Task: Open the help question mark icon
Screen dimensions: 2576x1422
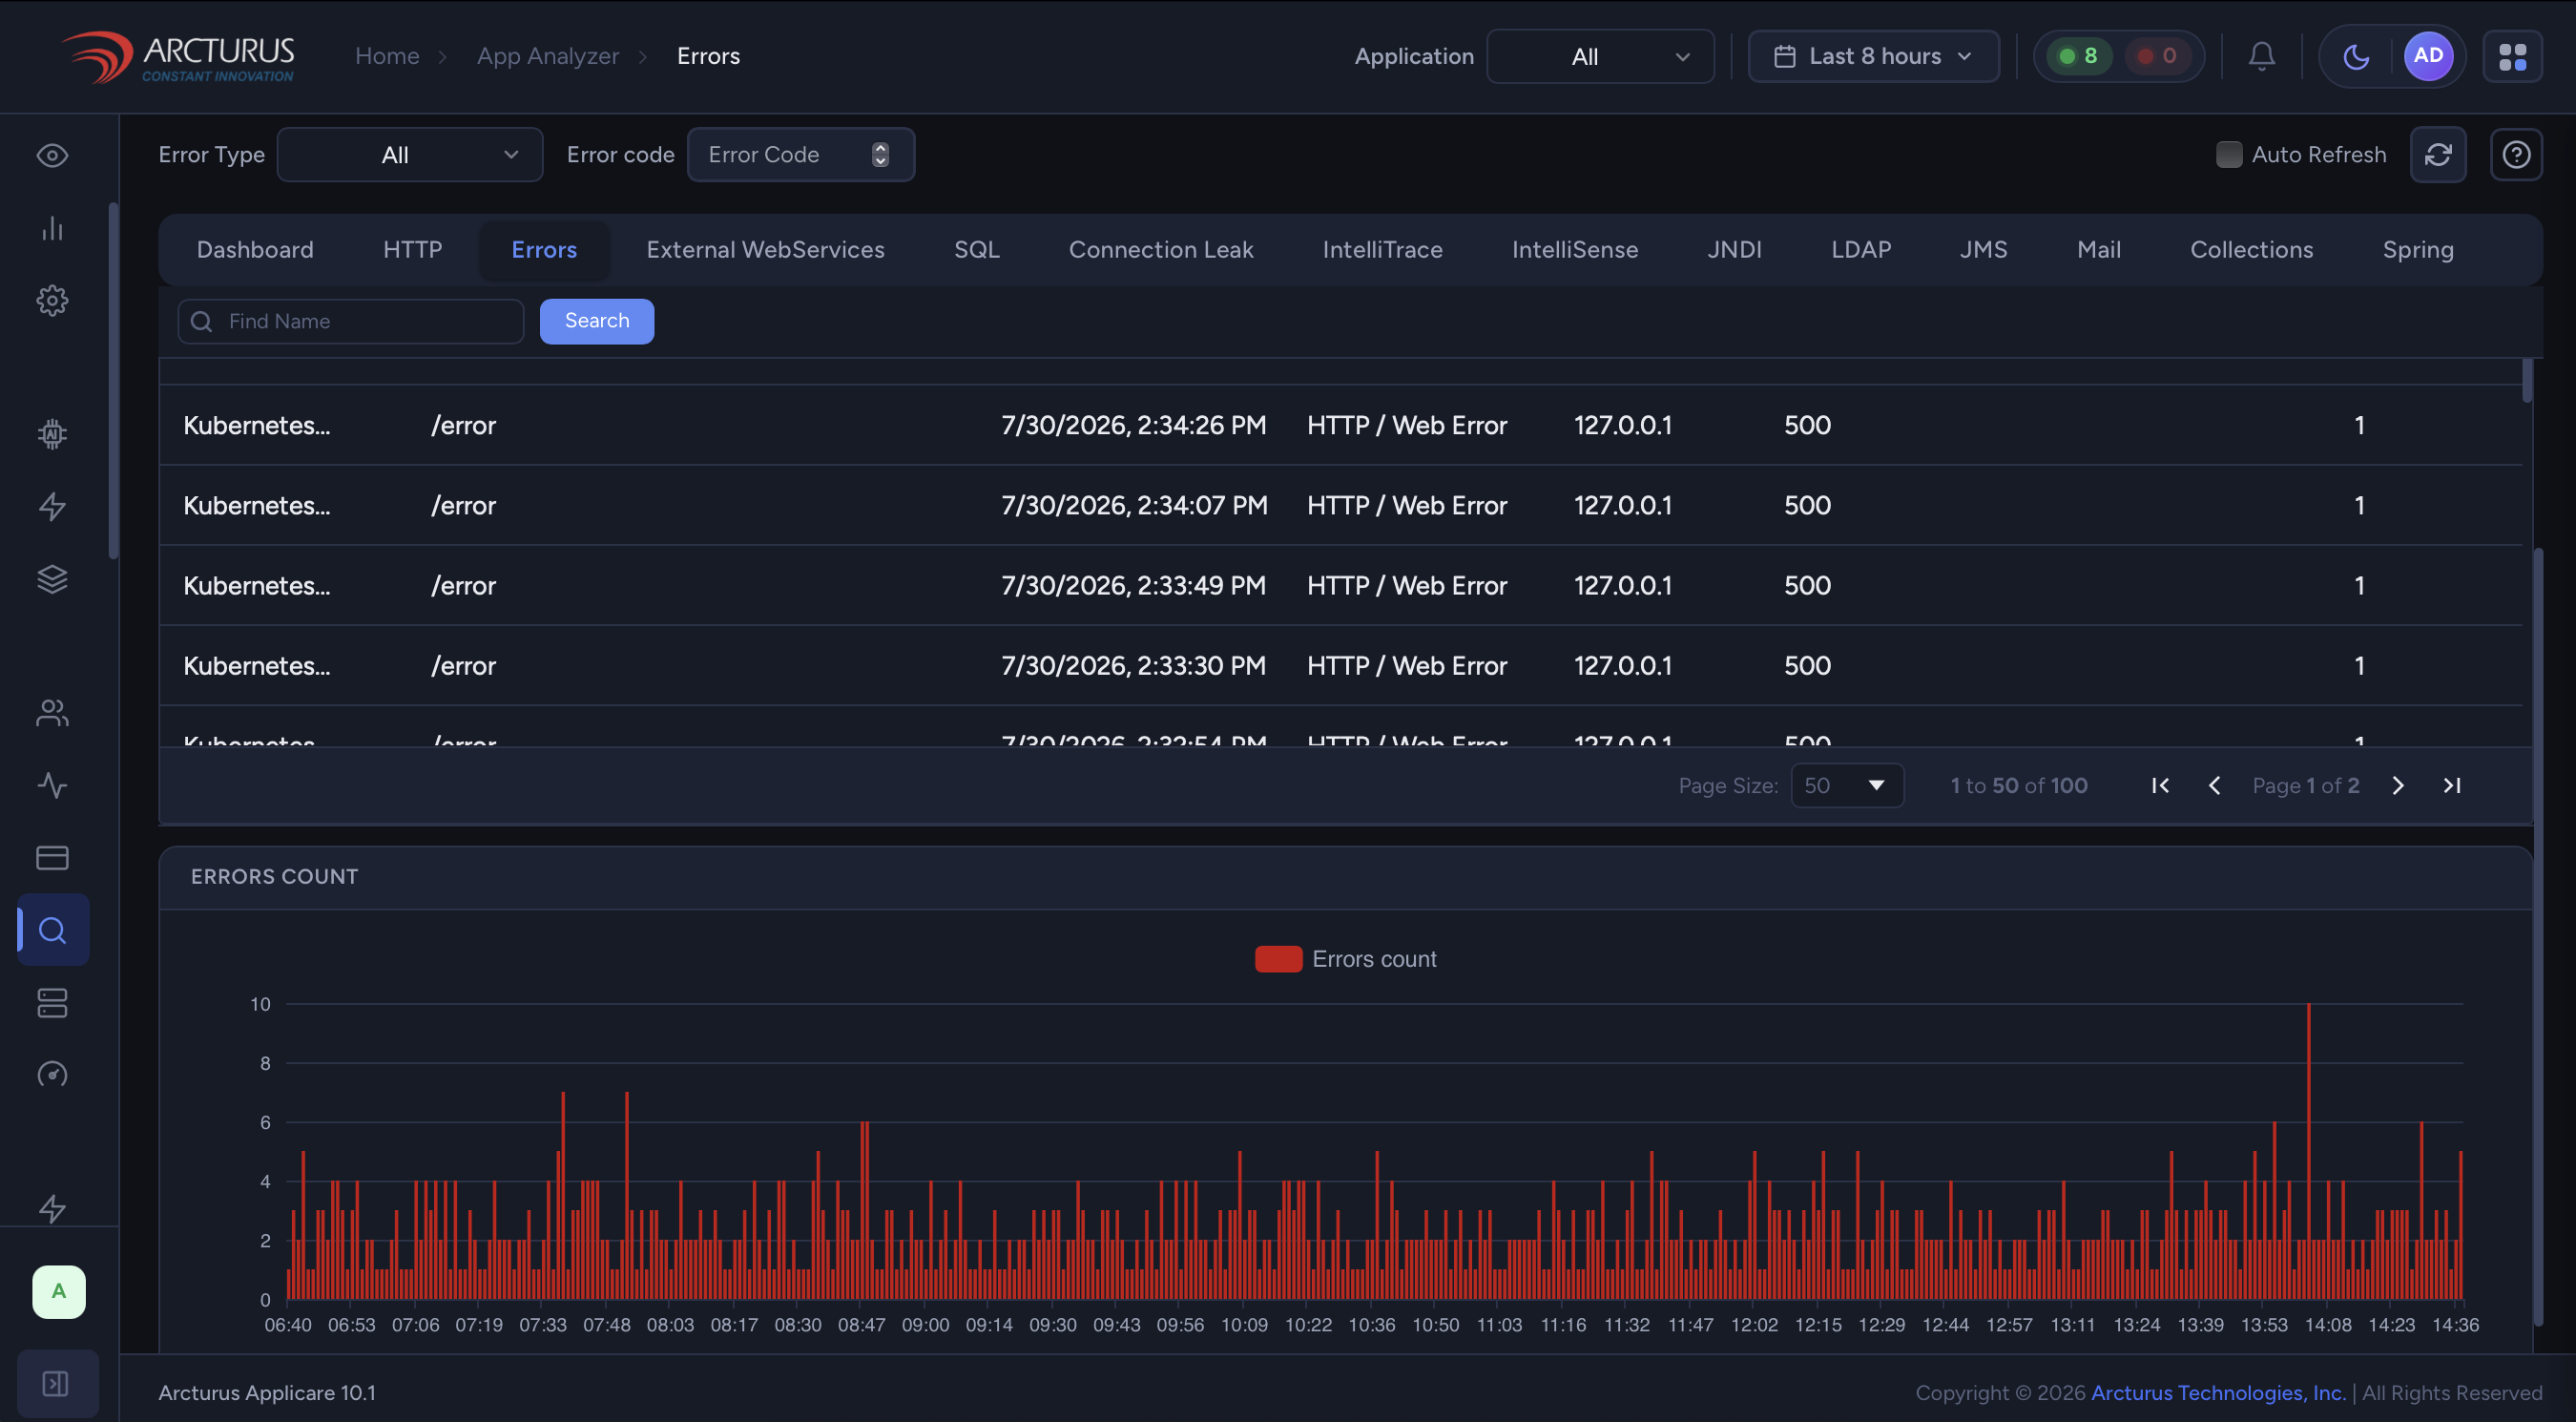Action: coord(2516,154)
